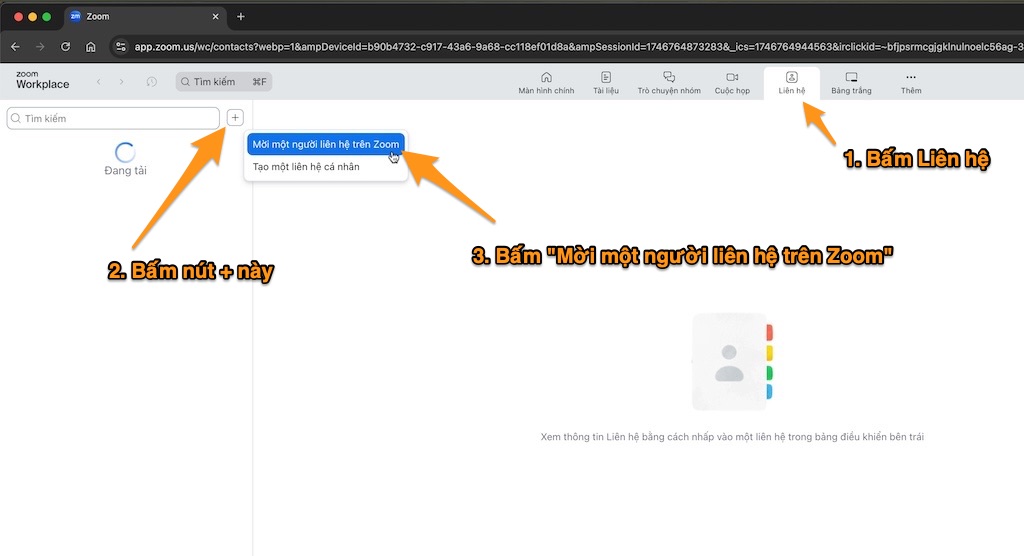
Task: Open the Màn hình chính home tab
Action: pos(546,83)
